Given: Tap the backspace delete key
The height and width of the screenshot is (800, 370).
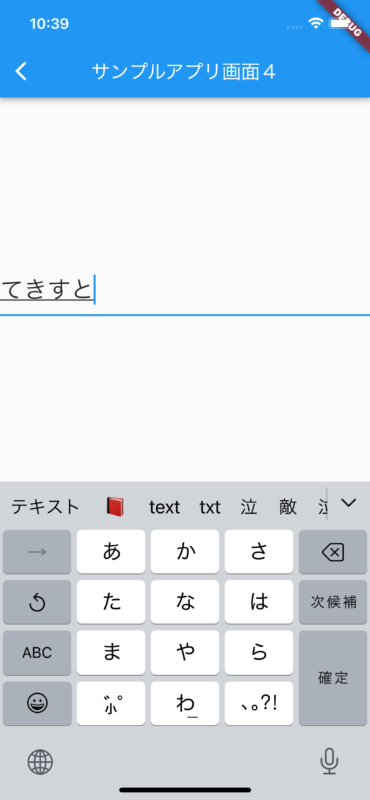Looking at the screenshot, I should (333, 552).
